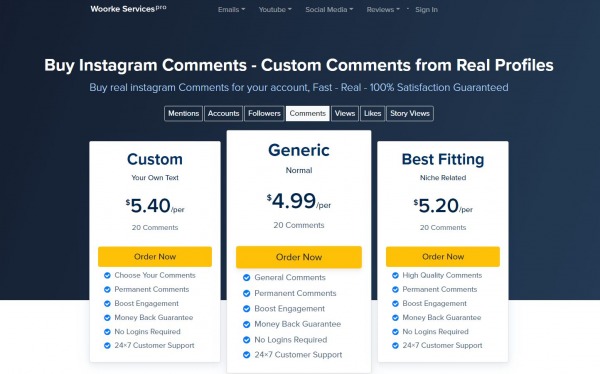Click the 'Niche Related' subtitle
Image resolution: width=600 pixels, height=374 pixels.
pos(443,178)
